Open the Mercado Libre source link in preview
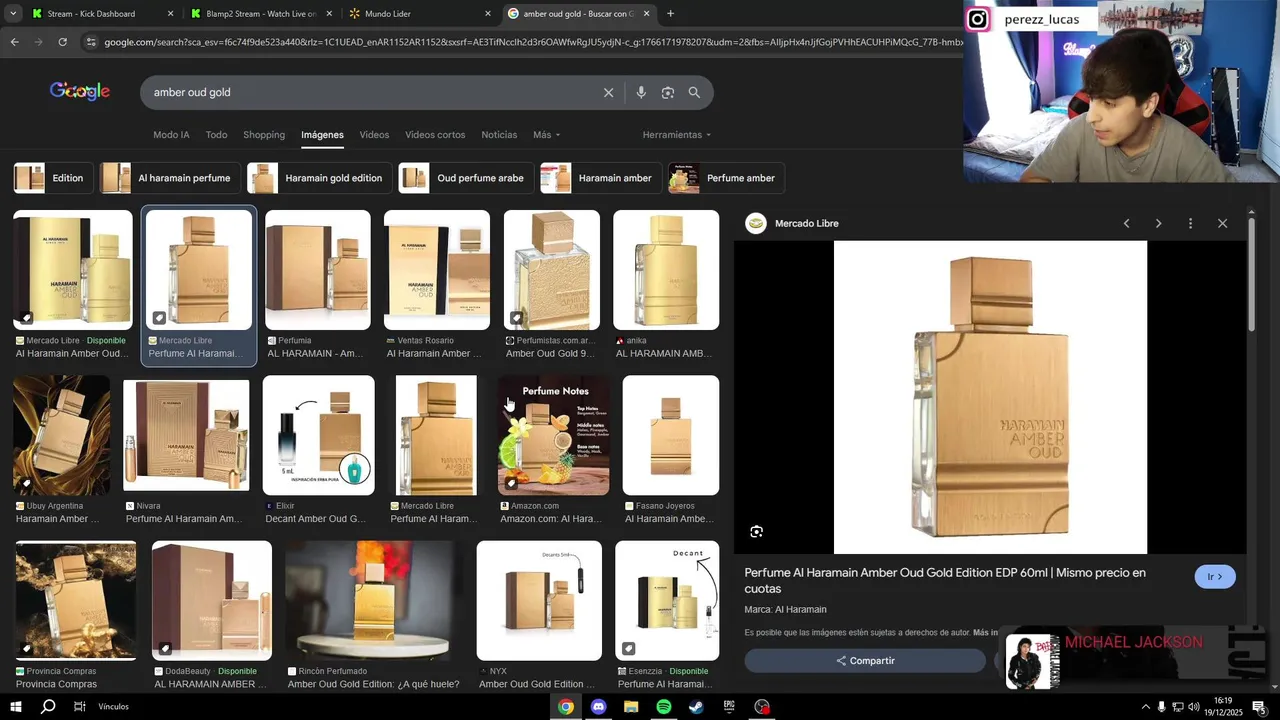 [x=792, y=223]
